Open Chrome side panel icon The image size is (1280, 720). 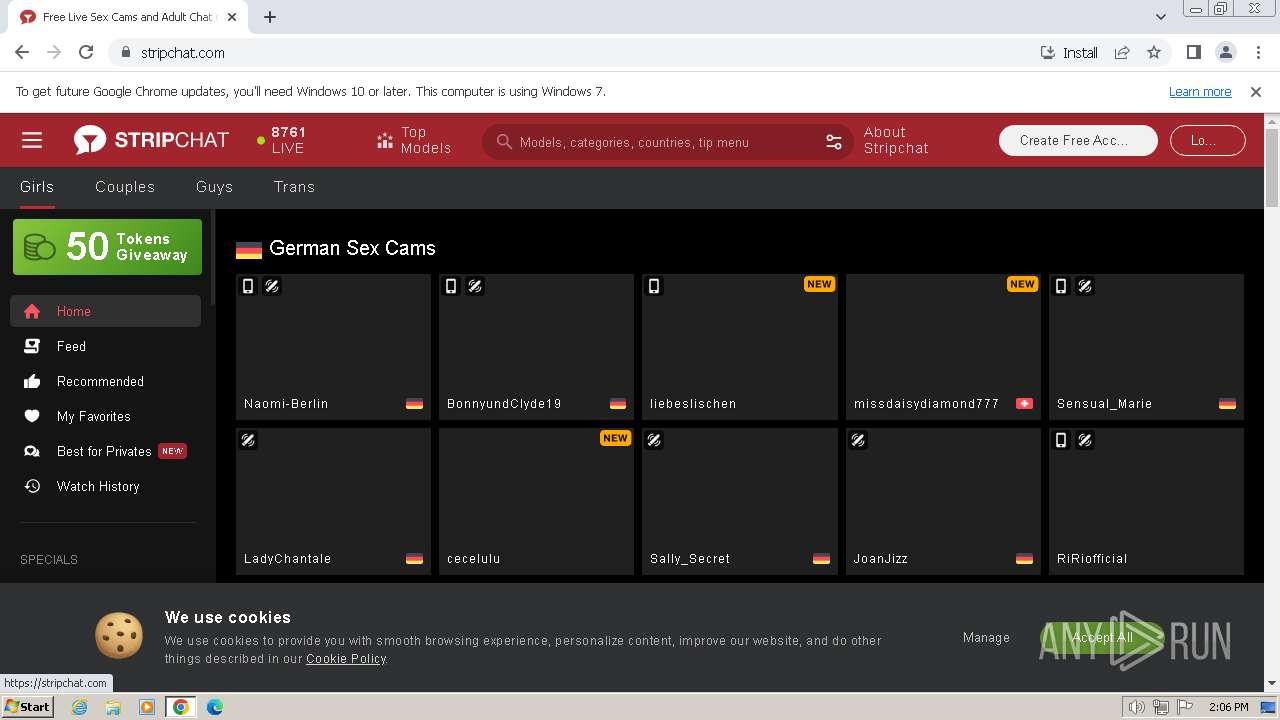pyautogui.click(x=1193, y=52)
